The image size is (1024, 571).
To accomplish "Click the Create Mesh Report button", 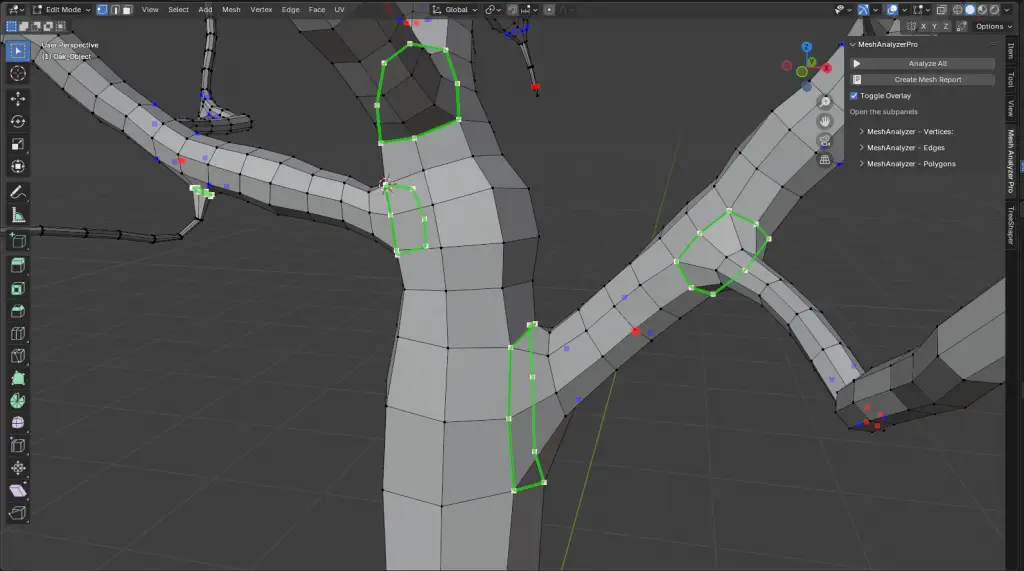I will coord(922,79).
